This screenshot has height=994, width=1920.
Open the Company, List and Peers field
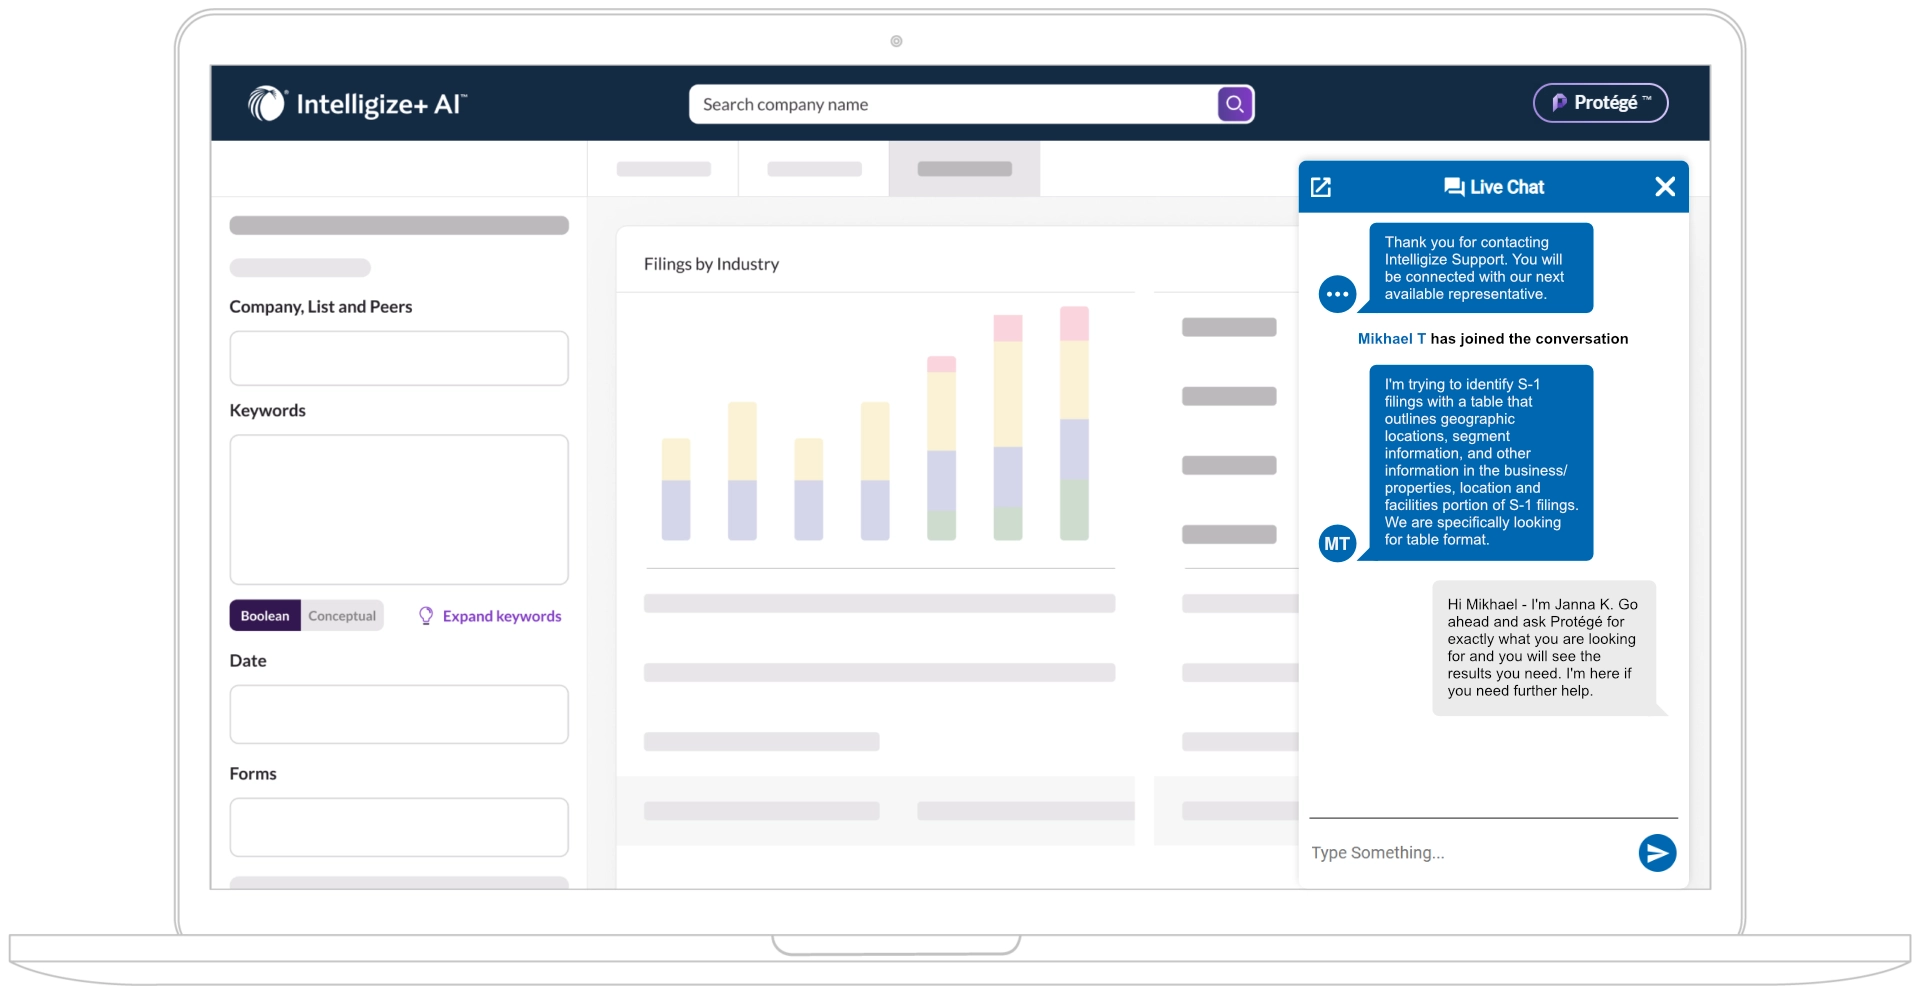coord(399,358)
